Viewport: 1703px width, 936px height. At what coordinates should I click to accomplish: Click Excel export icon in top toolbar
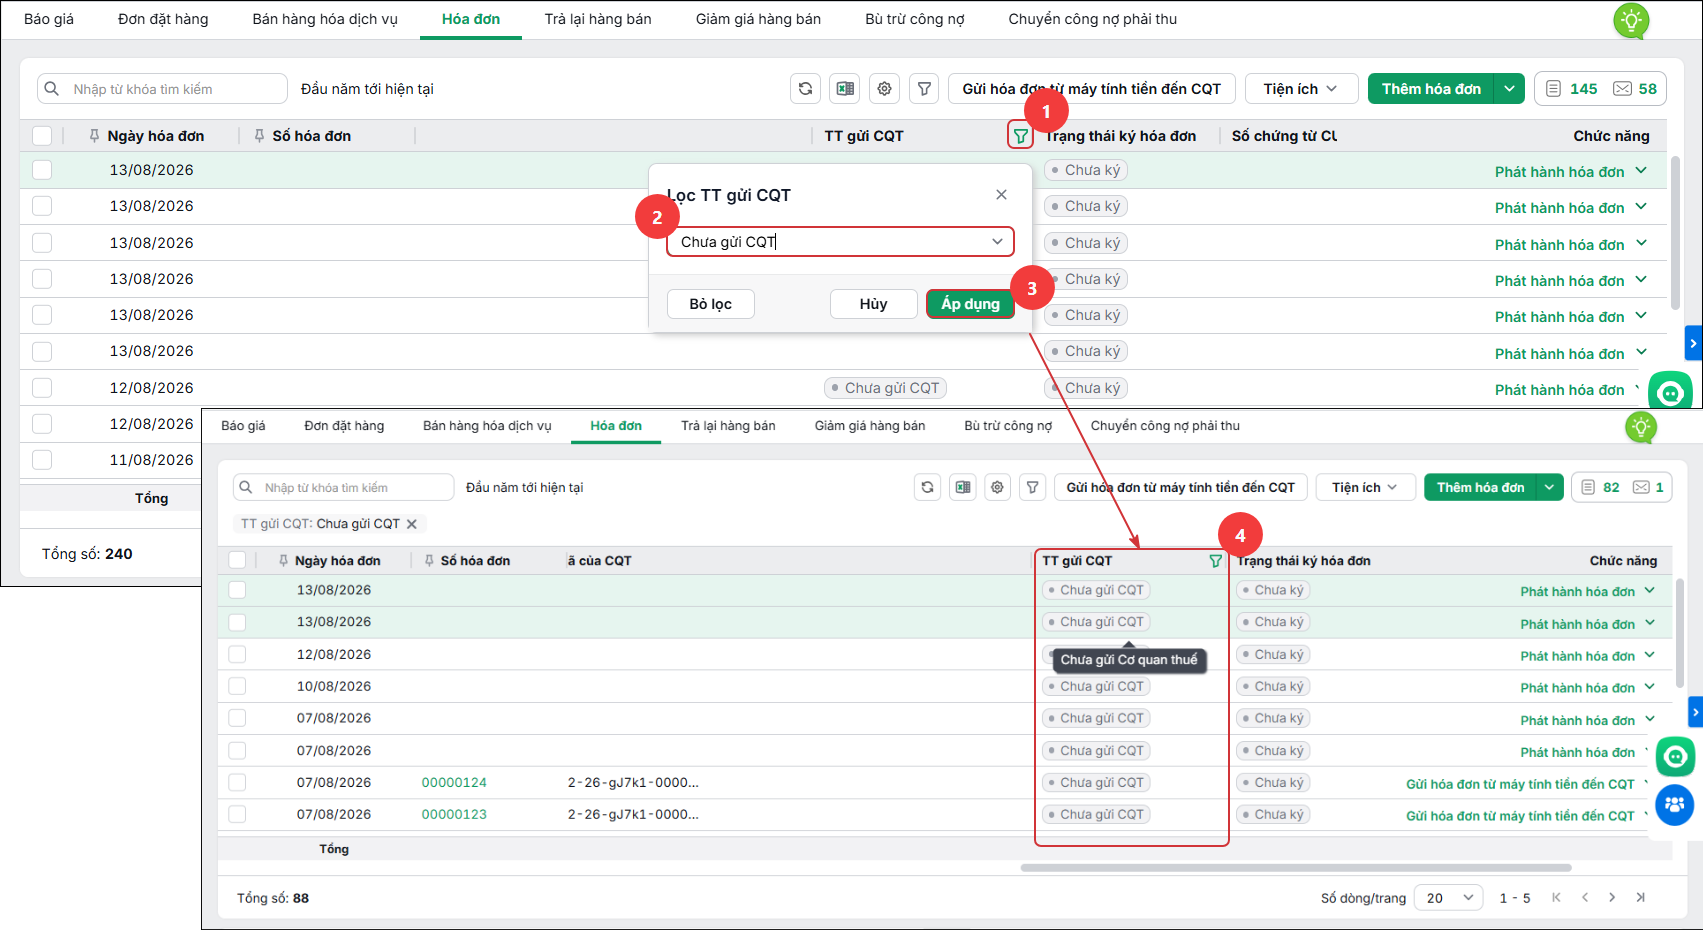[x=845, y=89]
